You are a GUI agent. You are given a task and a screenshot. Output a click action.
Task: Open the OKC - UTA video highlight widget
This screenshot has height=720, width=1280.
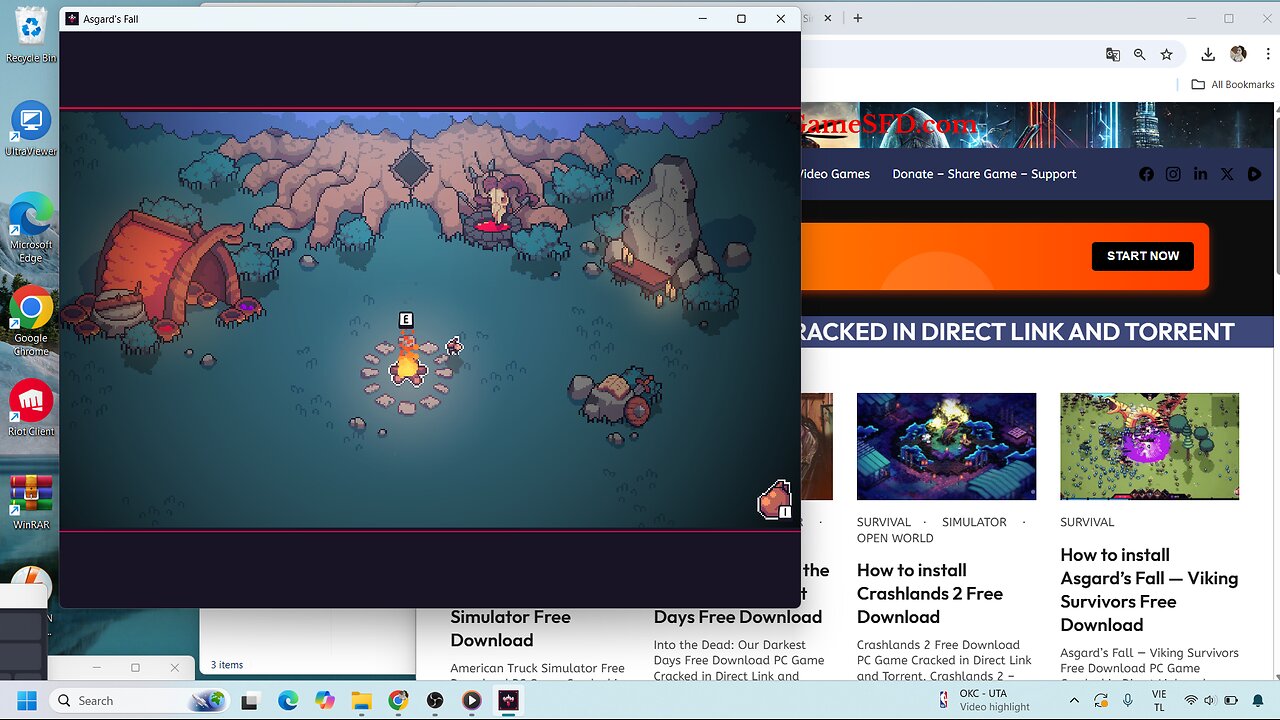coord(982,700)
